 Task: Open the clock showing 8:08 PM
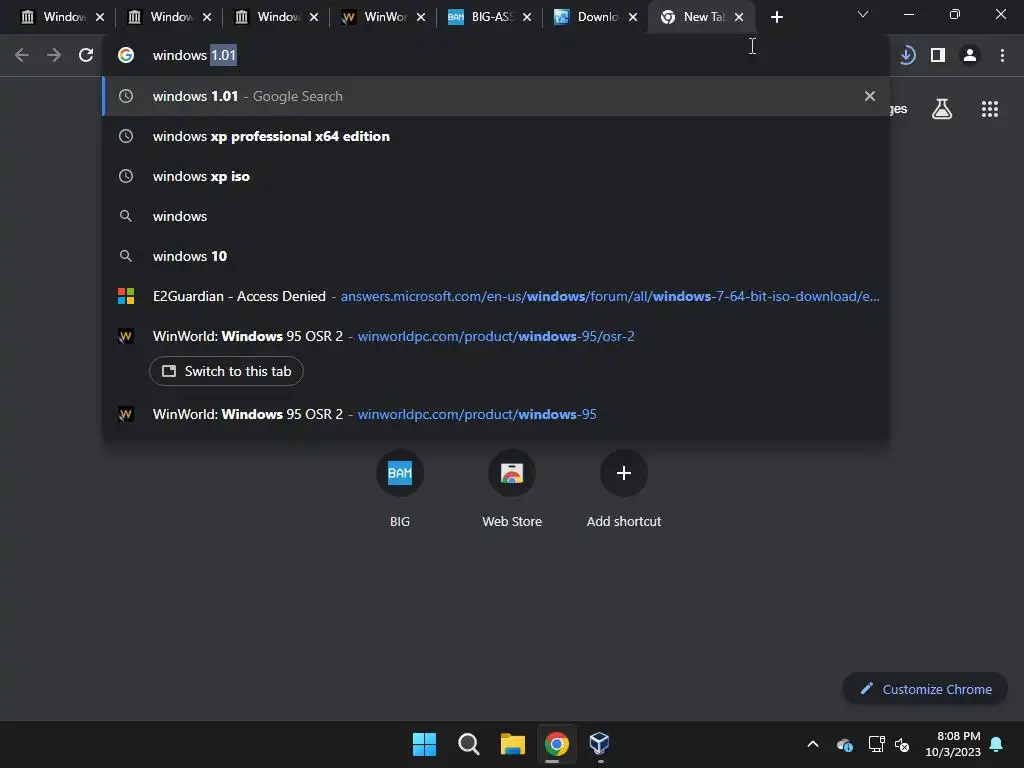click(x=953, y=744)
